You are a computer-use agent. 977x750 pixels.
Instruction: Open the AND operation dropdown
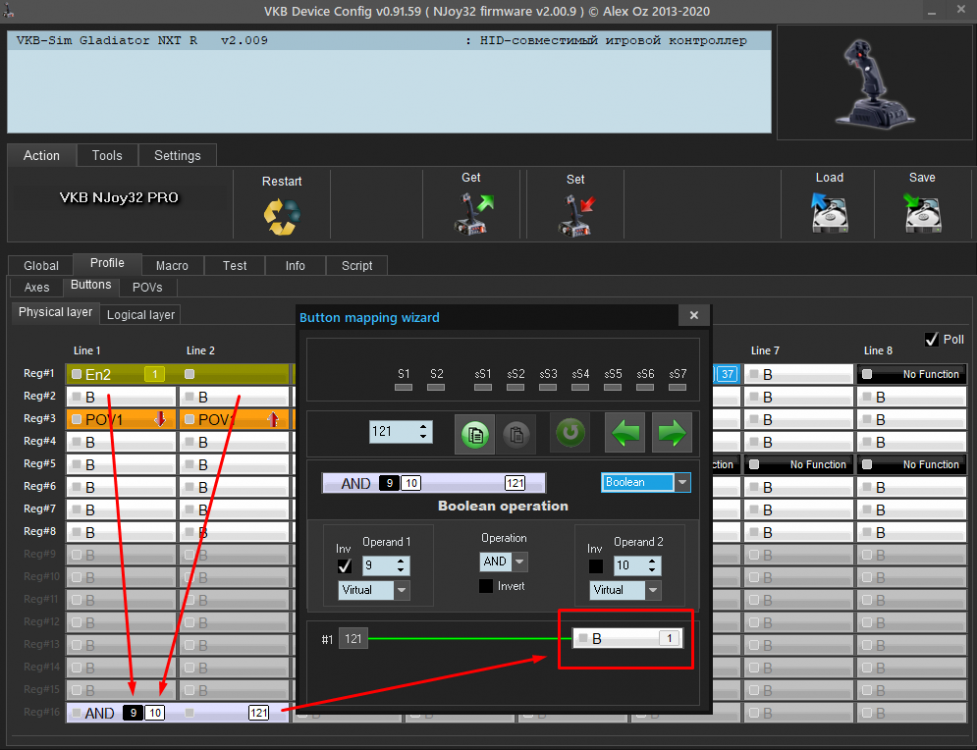[520, 562]
